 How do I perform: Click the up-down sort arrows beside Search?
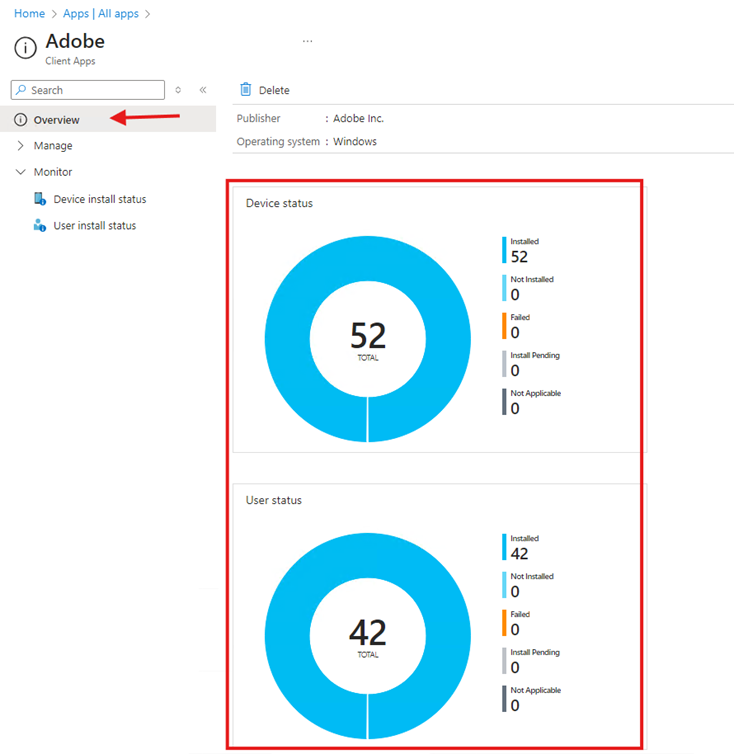(178, 90)
